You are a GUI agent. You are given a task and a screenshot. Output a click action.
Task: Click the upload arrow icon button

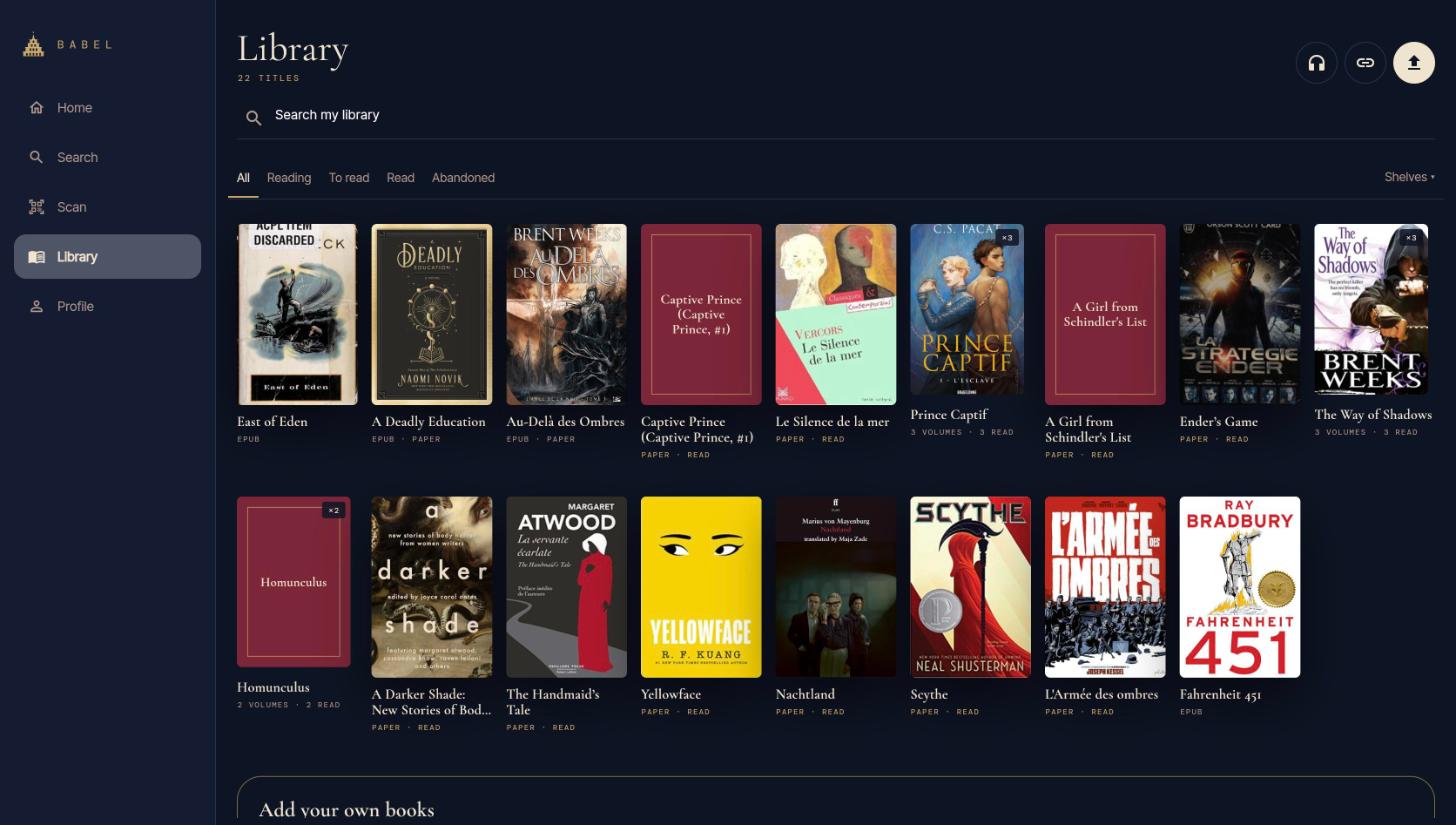(1414, 63)
